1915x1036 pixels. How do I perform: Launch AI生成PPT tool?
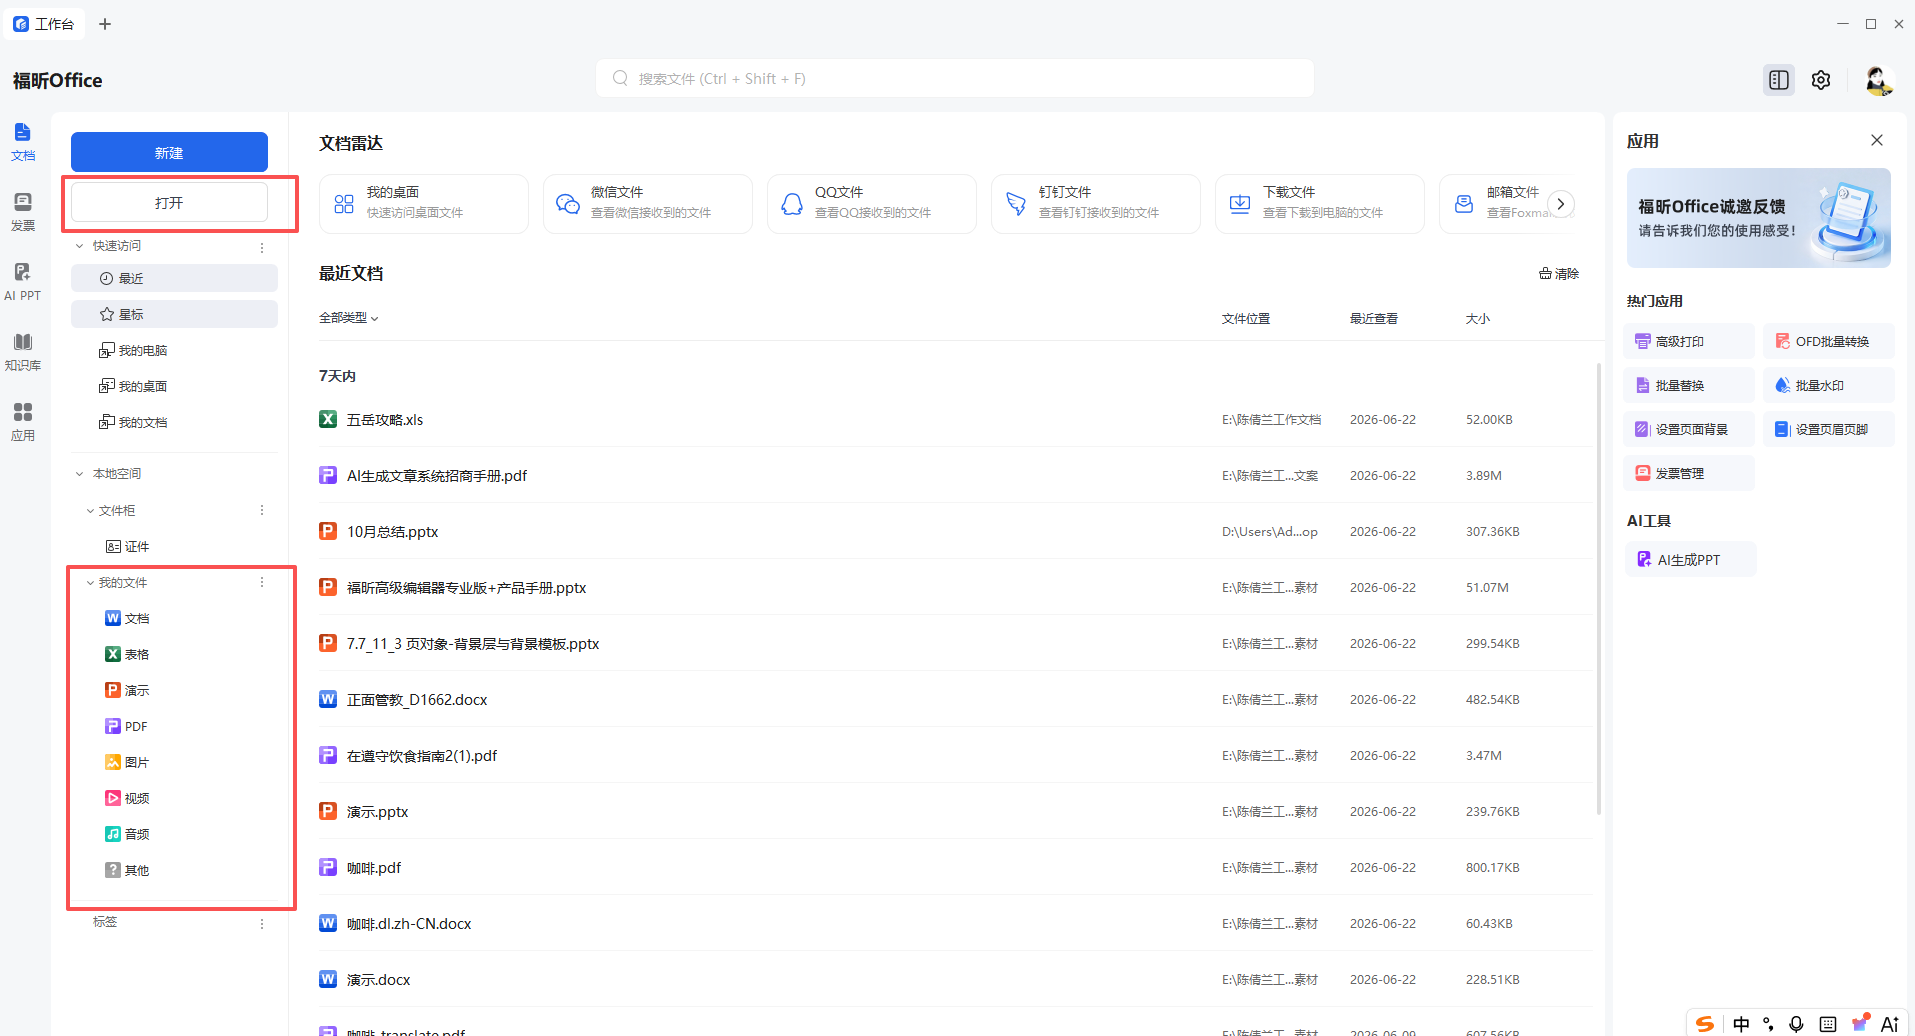(1691, 560)
